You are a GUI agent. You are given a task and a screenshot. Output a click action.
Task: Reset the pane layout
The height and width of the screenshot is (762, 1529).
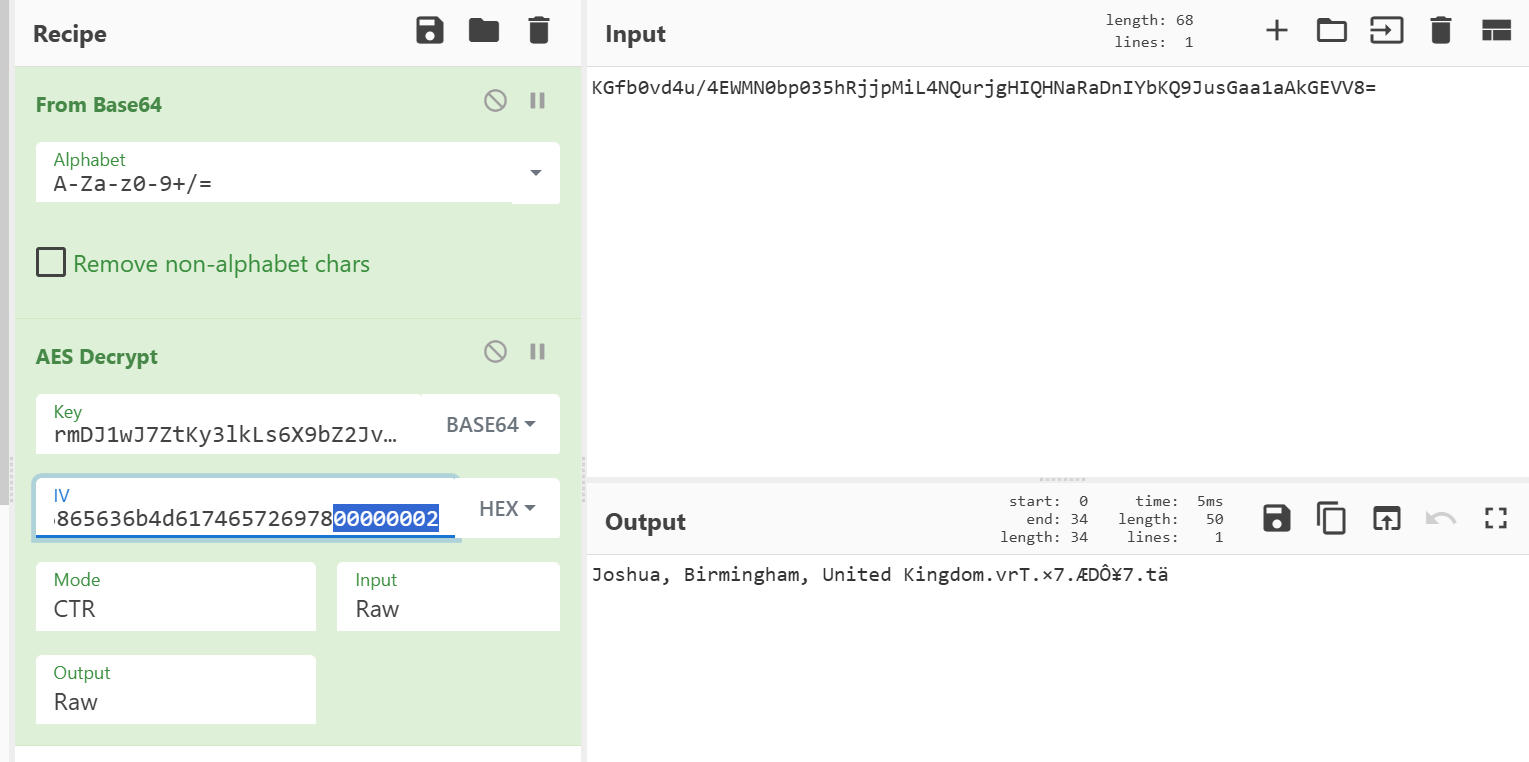pyautogui.click(x=1495, y=31)
